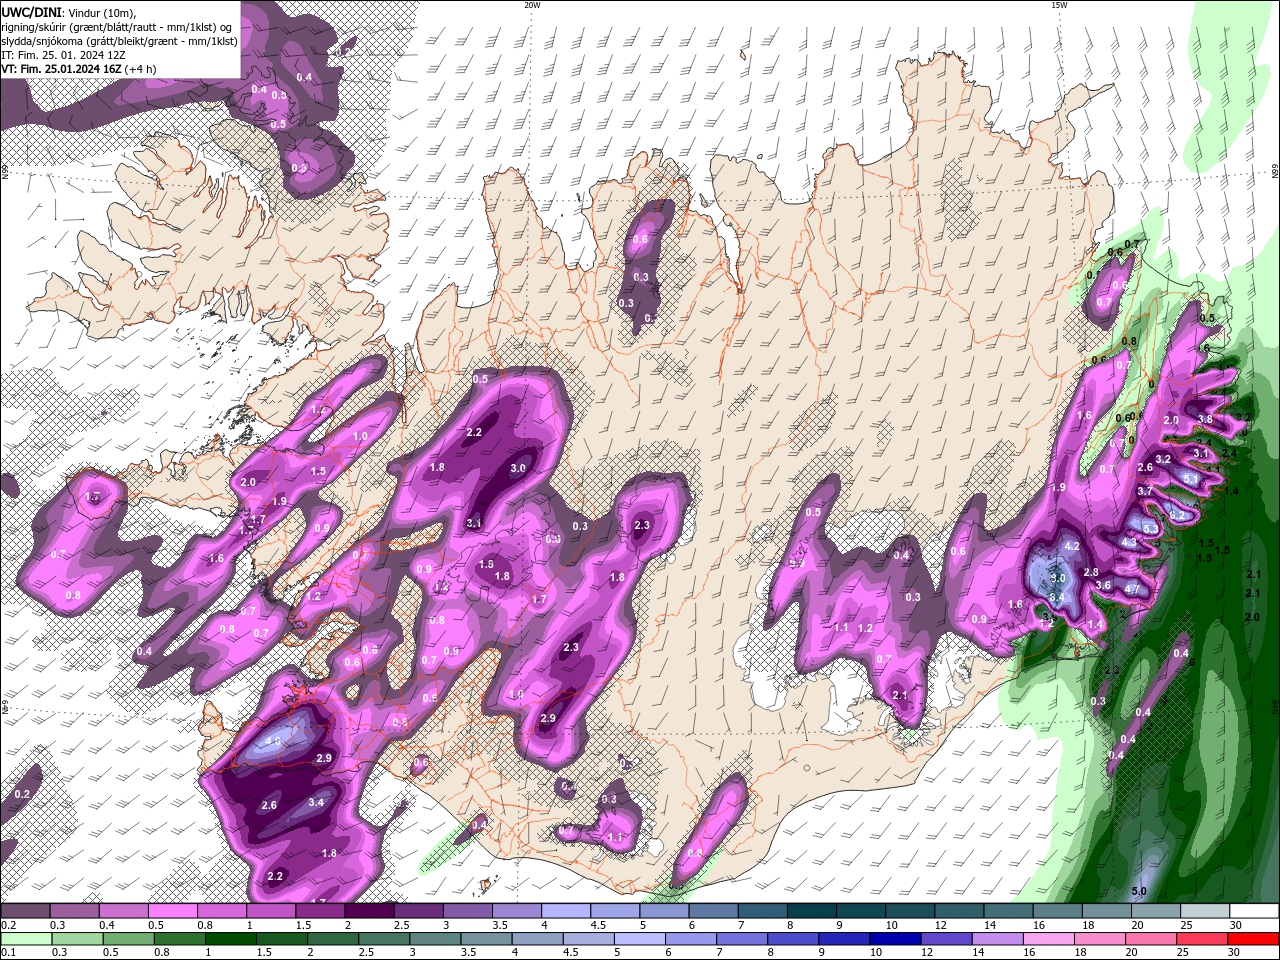Click the "3.6" value near the southeast coast
The height and width of the screenshot is (960, 1280).
[x=1103, y=585]
